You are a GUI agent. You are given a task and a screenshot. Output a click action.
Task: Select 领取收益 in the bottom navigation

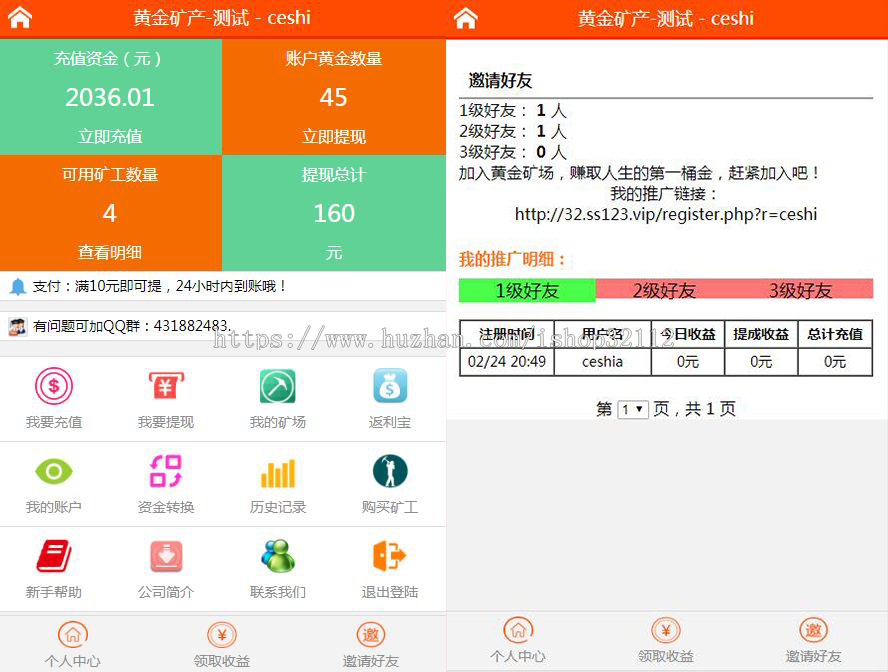[x=221, y=643]
